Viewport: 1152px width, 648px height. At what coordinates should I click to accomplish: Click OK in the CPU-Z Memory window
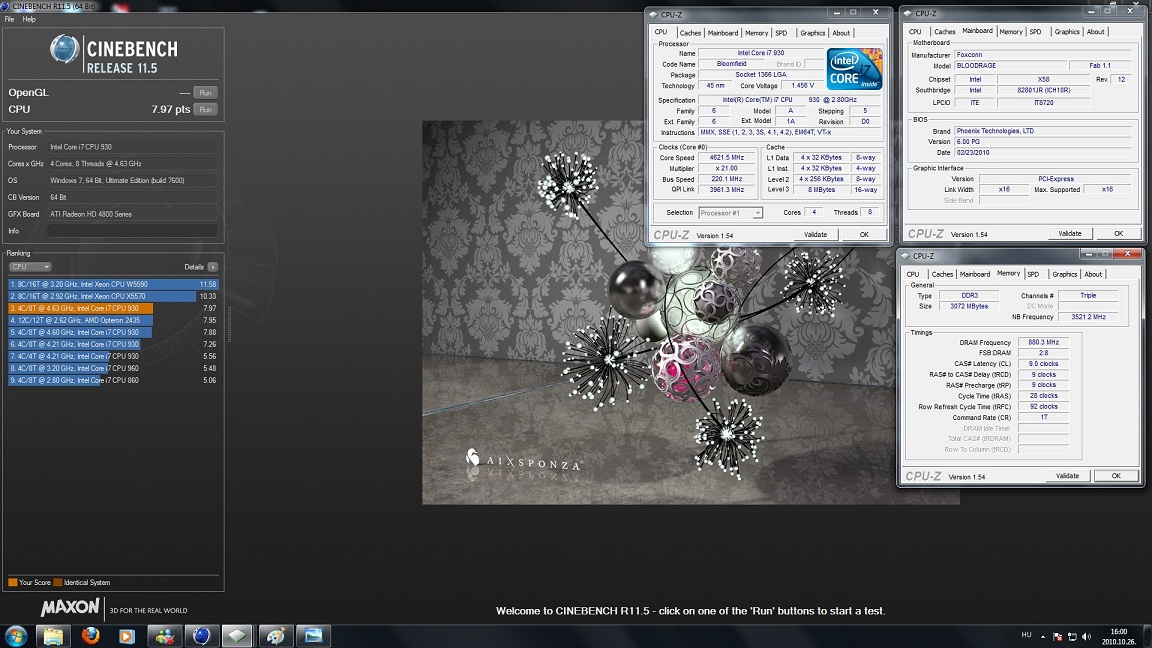(1116, 476)
